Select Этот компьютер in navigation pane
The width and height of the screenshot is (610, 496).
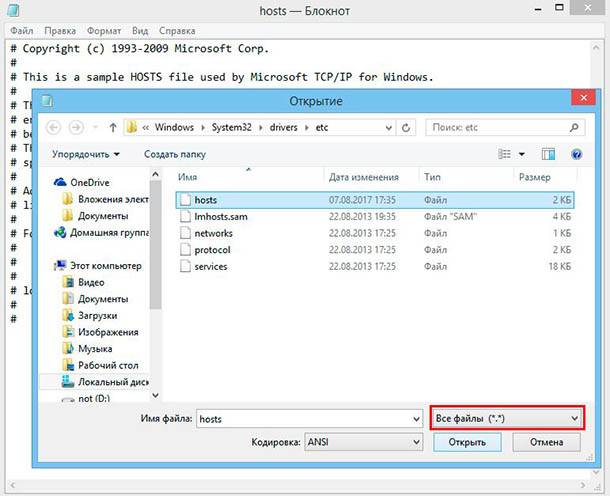[98, 266]
